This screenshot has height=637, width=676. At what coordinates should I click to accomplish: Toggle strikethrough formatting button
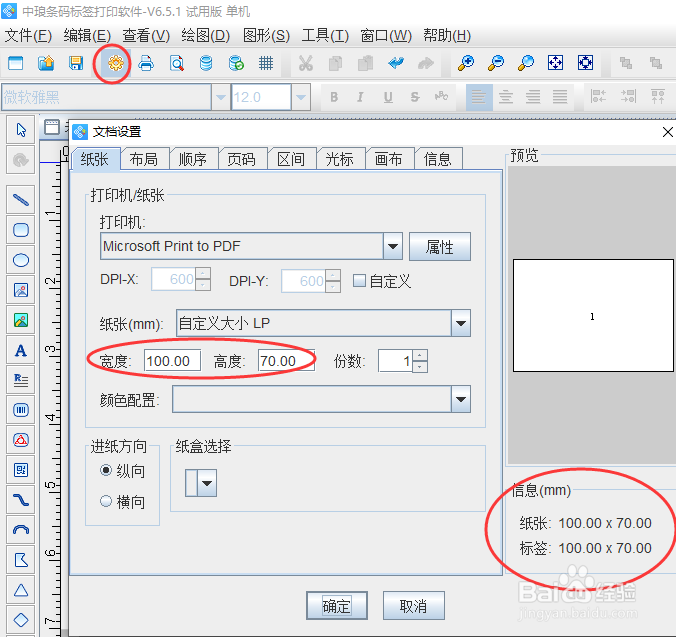415,97
